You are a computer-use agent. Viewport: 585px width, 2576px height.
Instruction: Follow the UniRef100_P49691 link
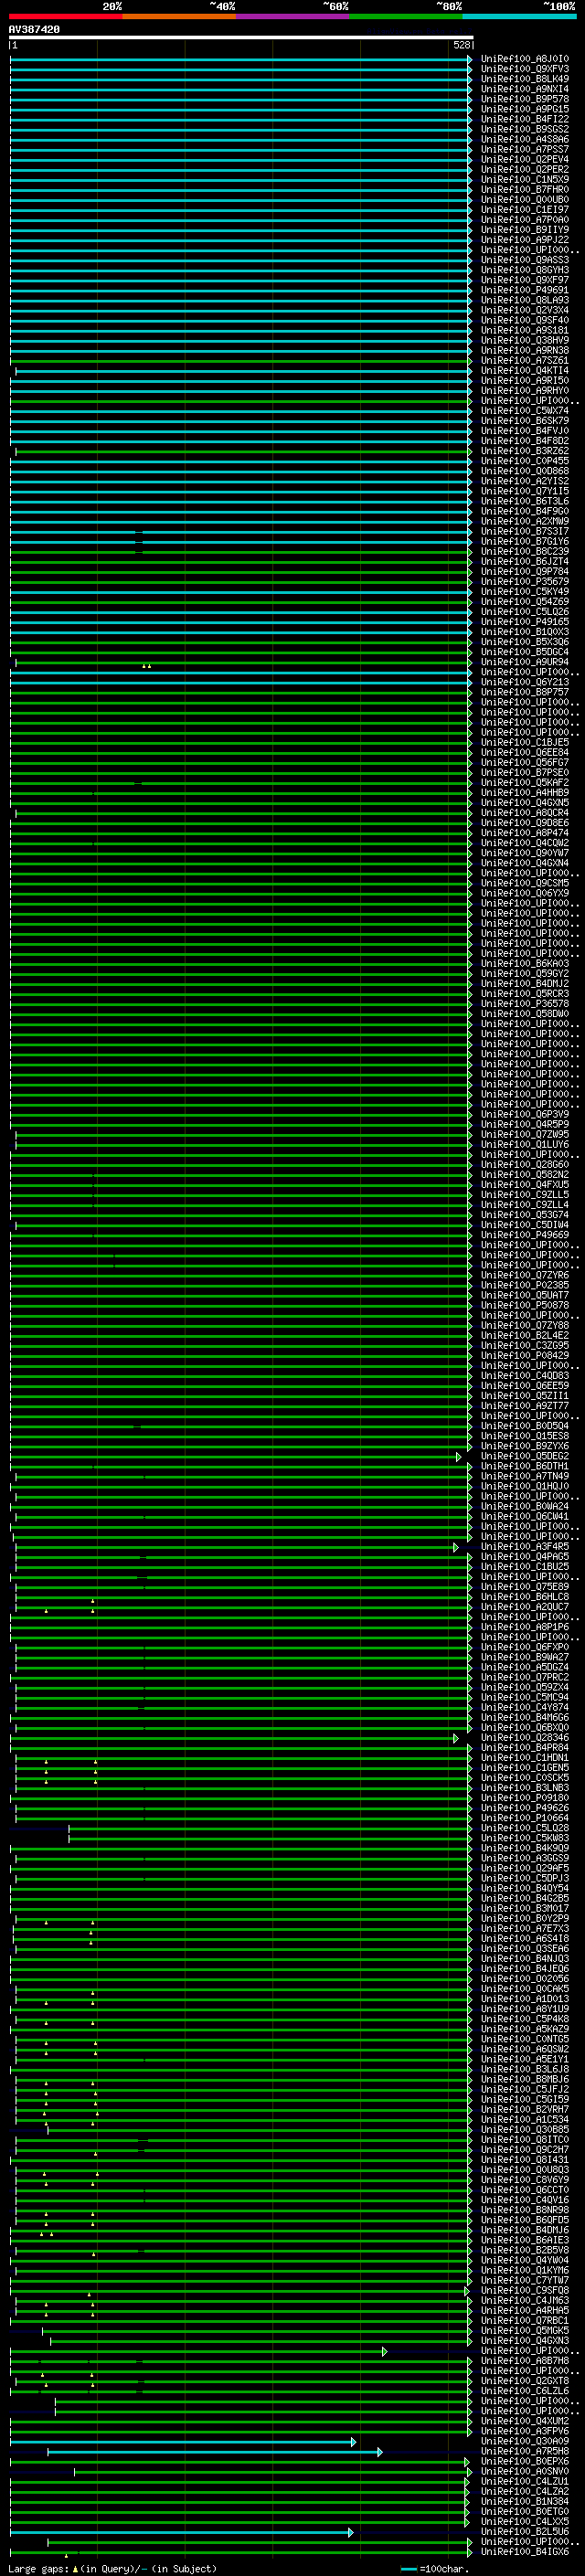coord(524,290)
